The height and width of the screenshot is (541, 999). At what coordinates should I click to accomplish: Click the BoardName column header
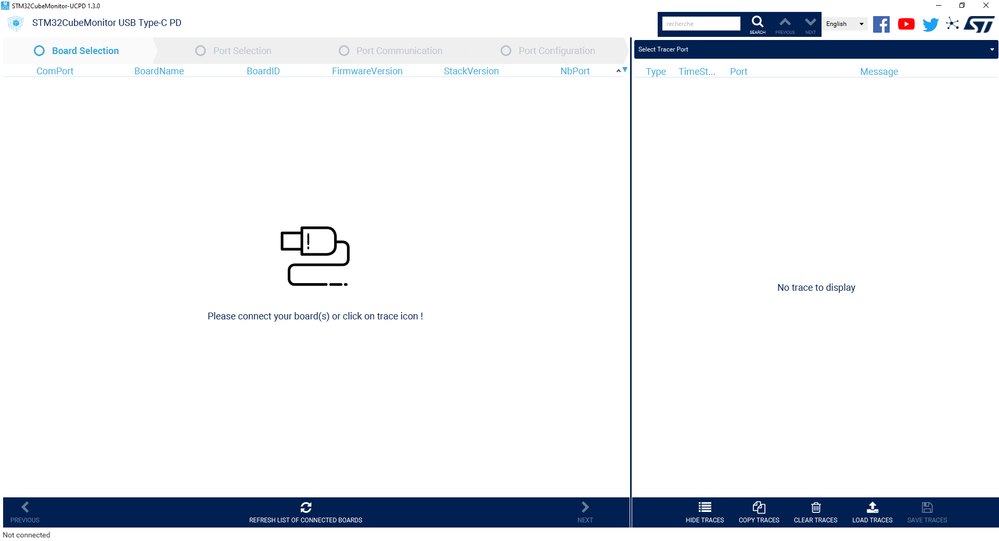[x=159, y=71]
